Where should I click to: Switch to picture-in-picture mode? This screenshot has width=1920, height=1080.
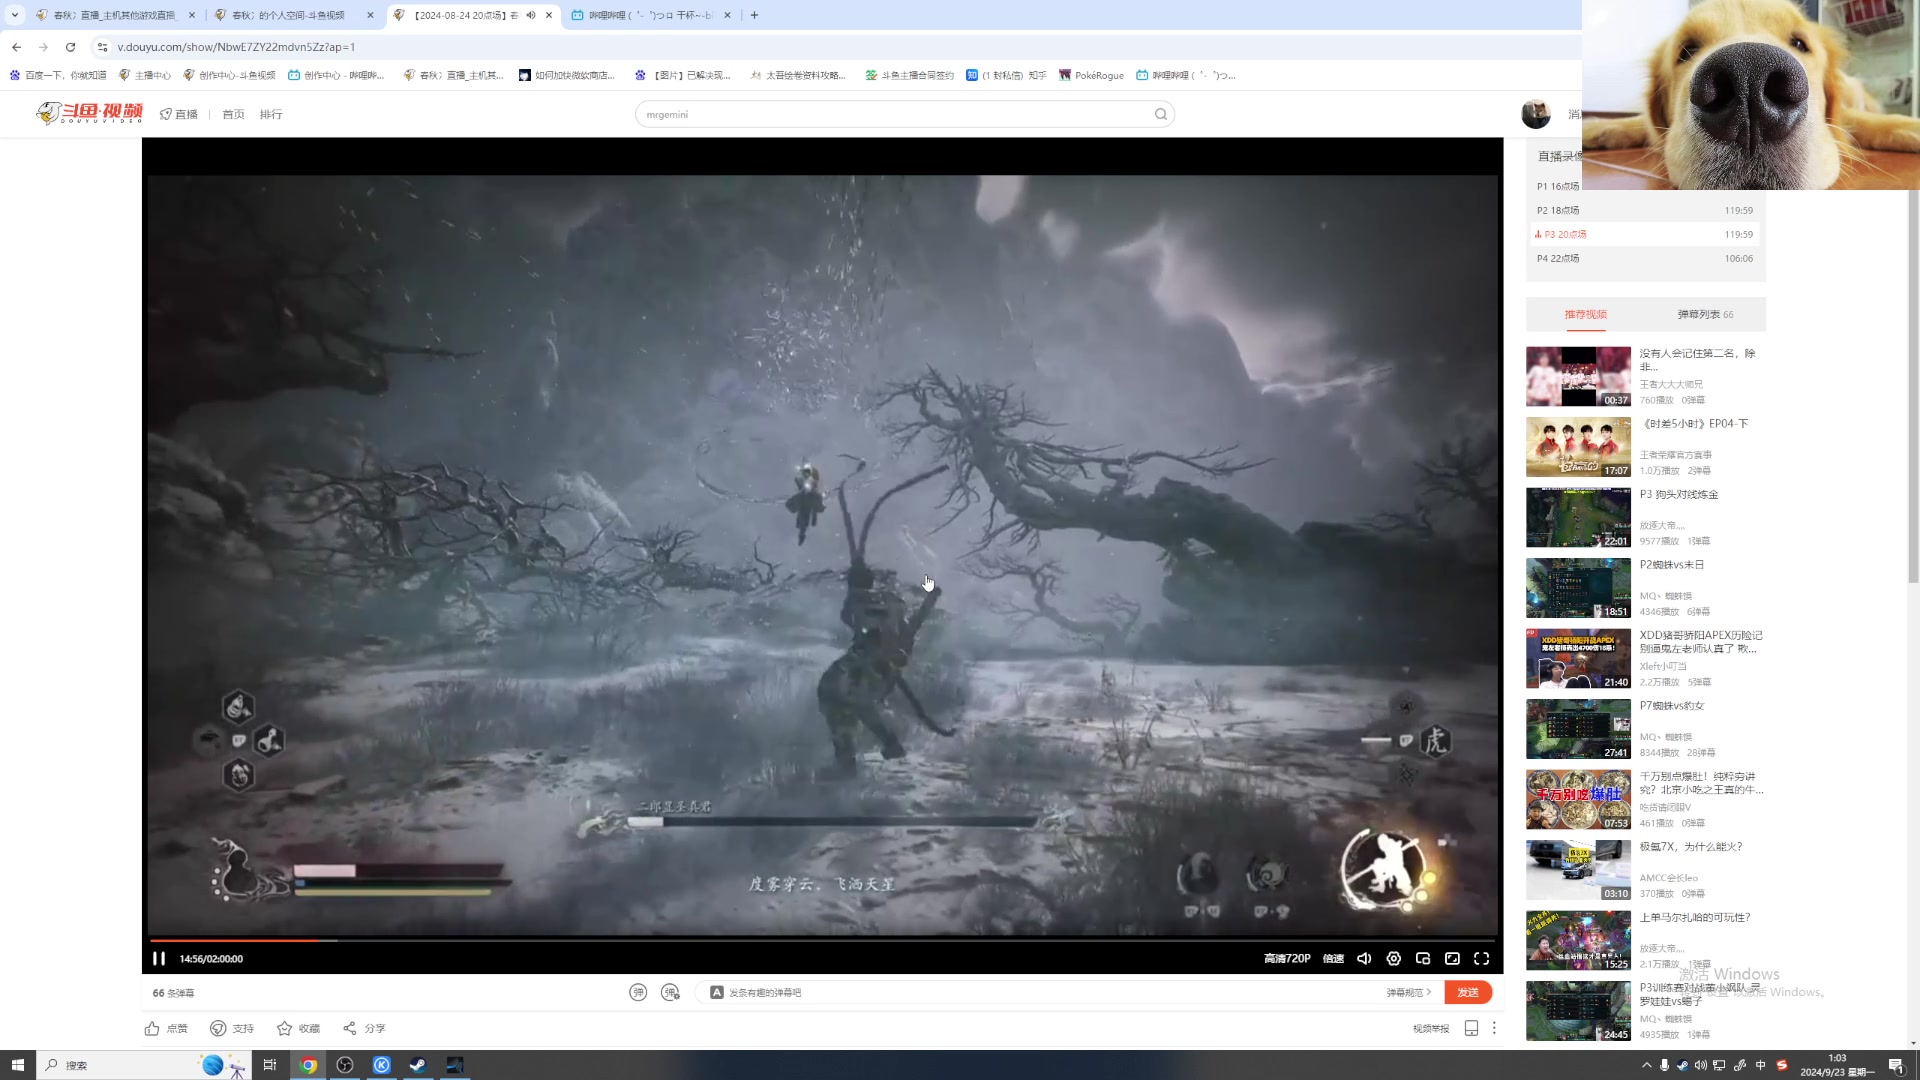[x=1423, y=958]
